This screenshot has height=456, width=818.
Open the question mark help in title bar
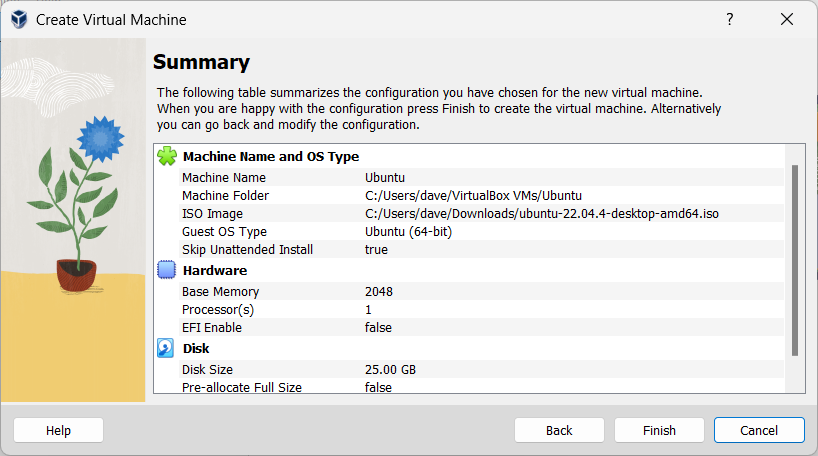click(x=730, y=19)
